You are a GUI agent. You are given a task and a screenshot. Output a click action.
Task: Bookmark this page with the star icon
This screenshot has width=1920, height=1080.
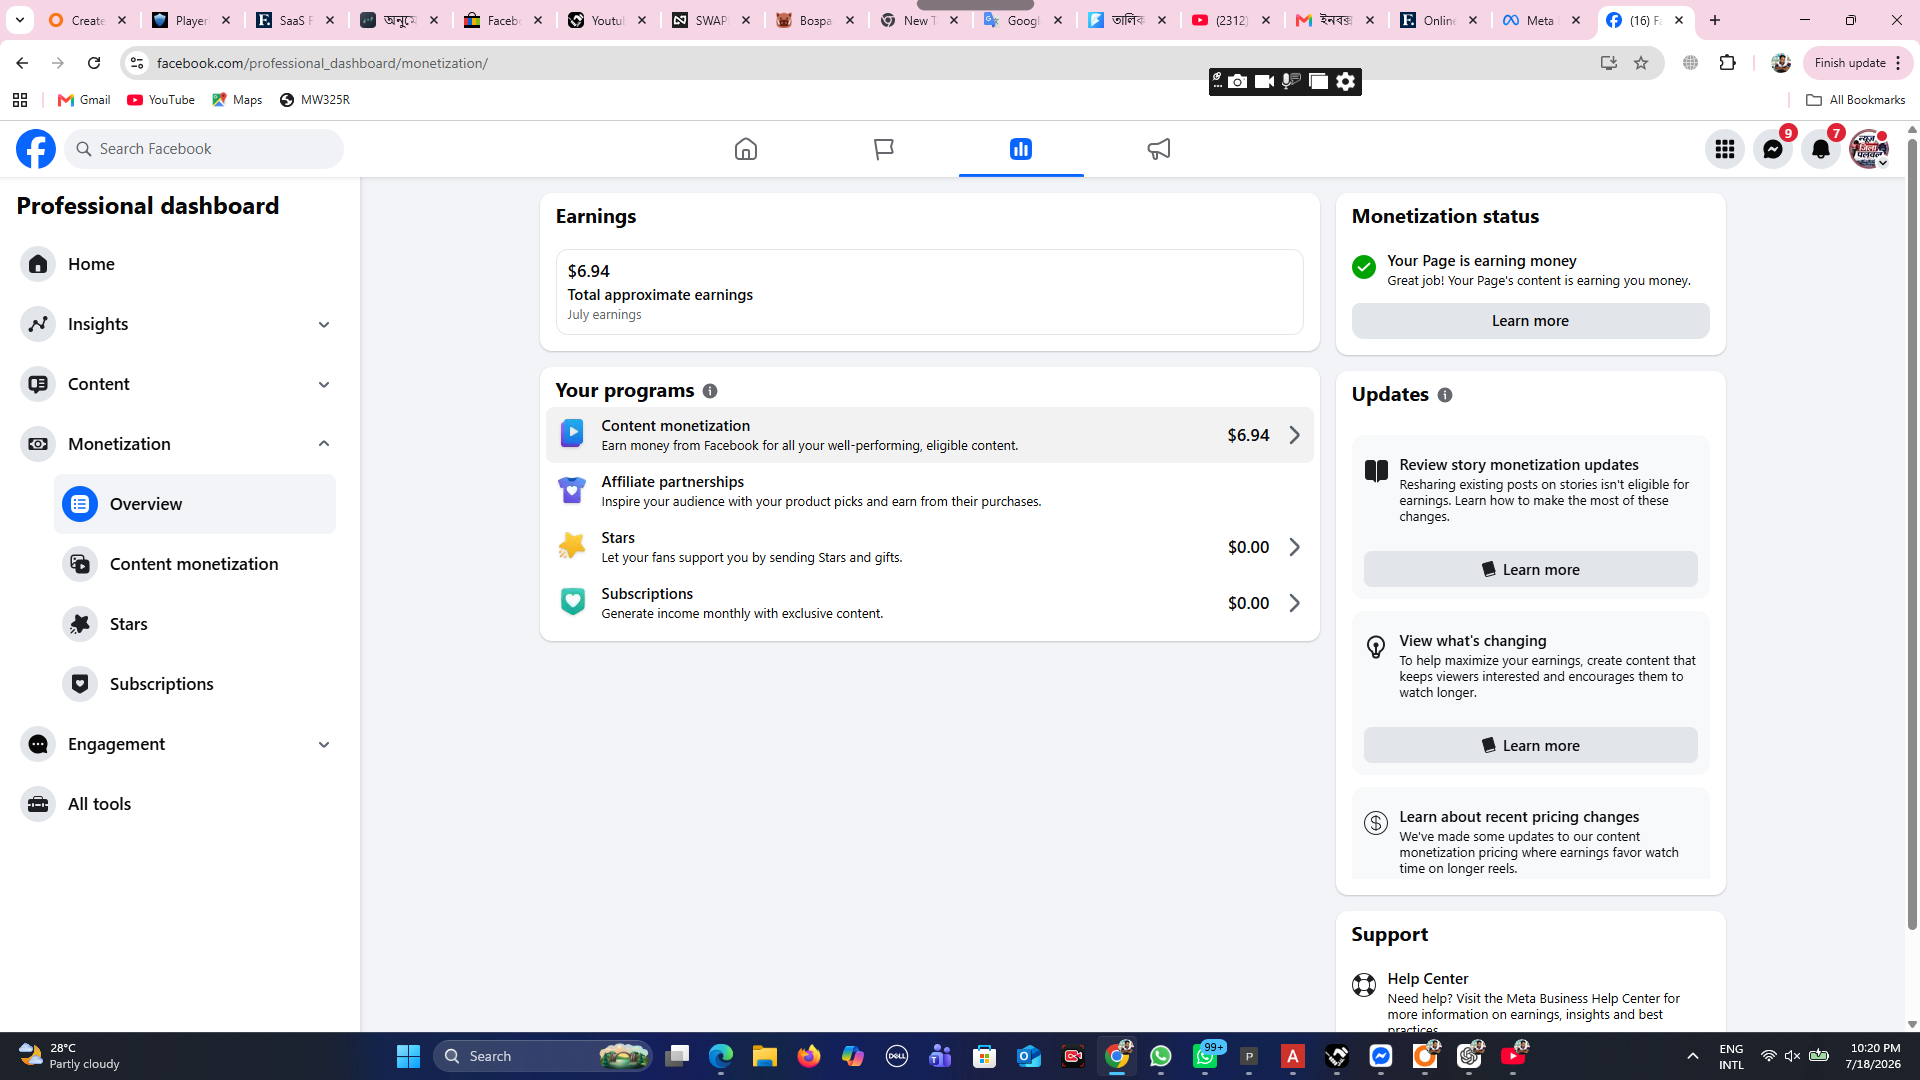(x=1641, y=63)
